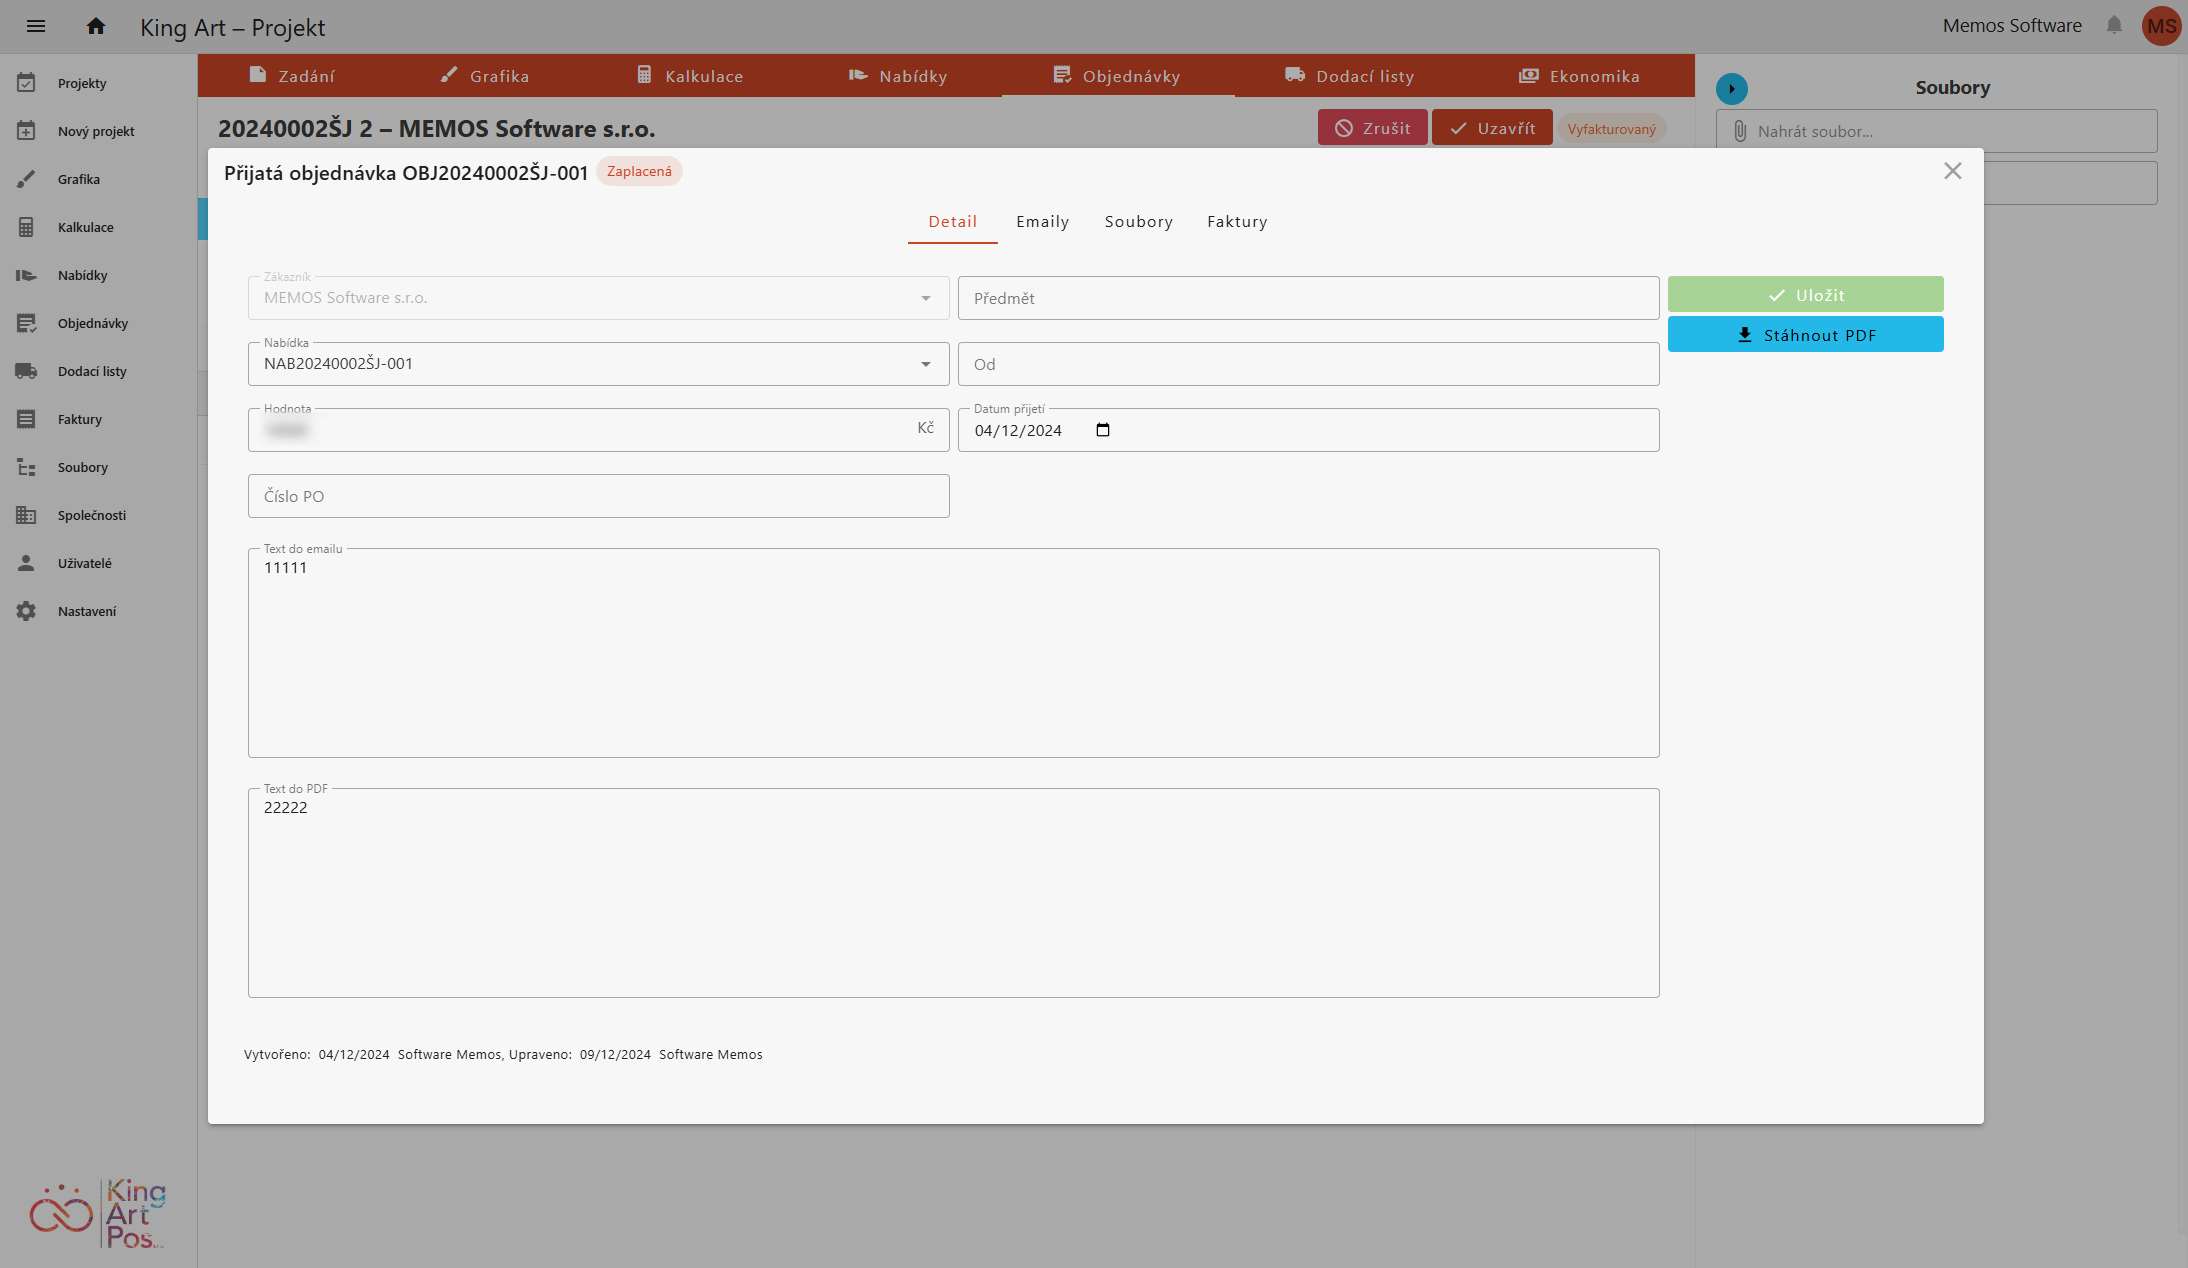
Task: Click the Kalkulace calculator sidebar icon
Action: pyautogui.click(x=26, y=227)
